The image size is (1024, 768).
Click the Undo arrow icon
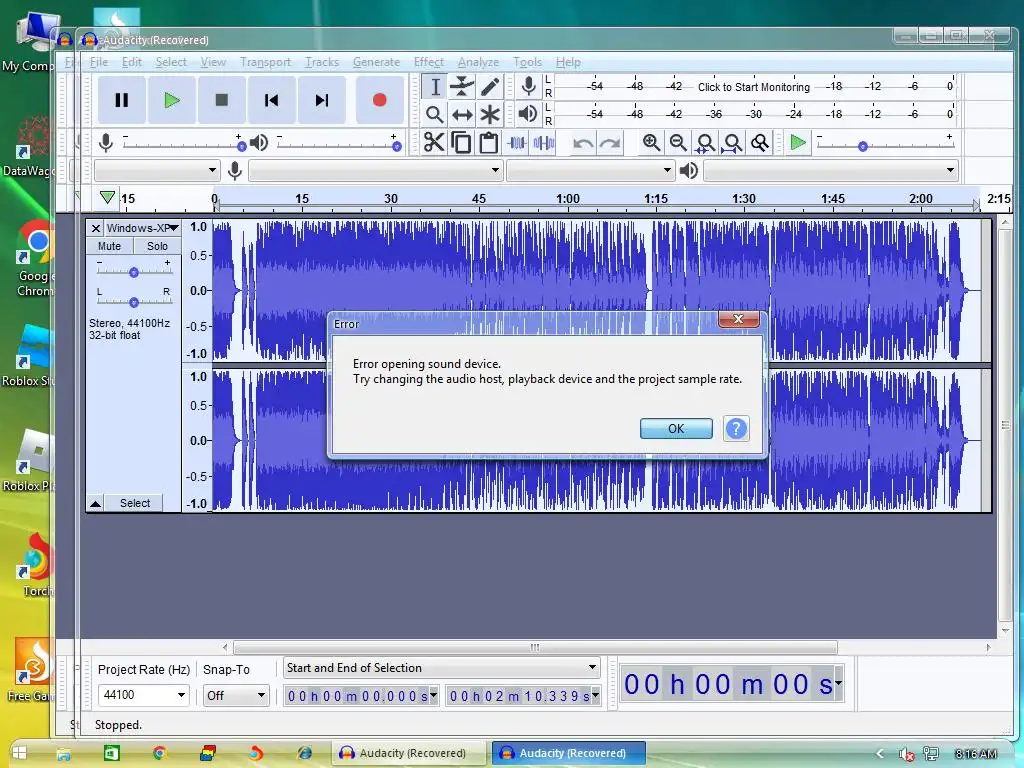point(583,142)
